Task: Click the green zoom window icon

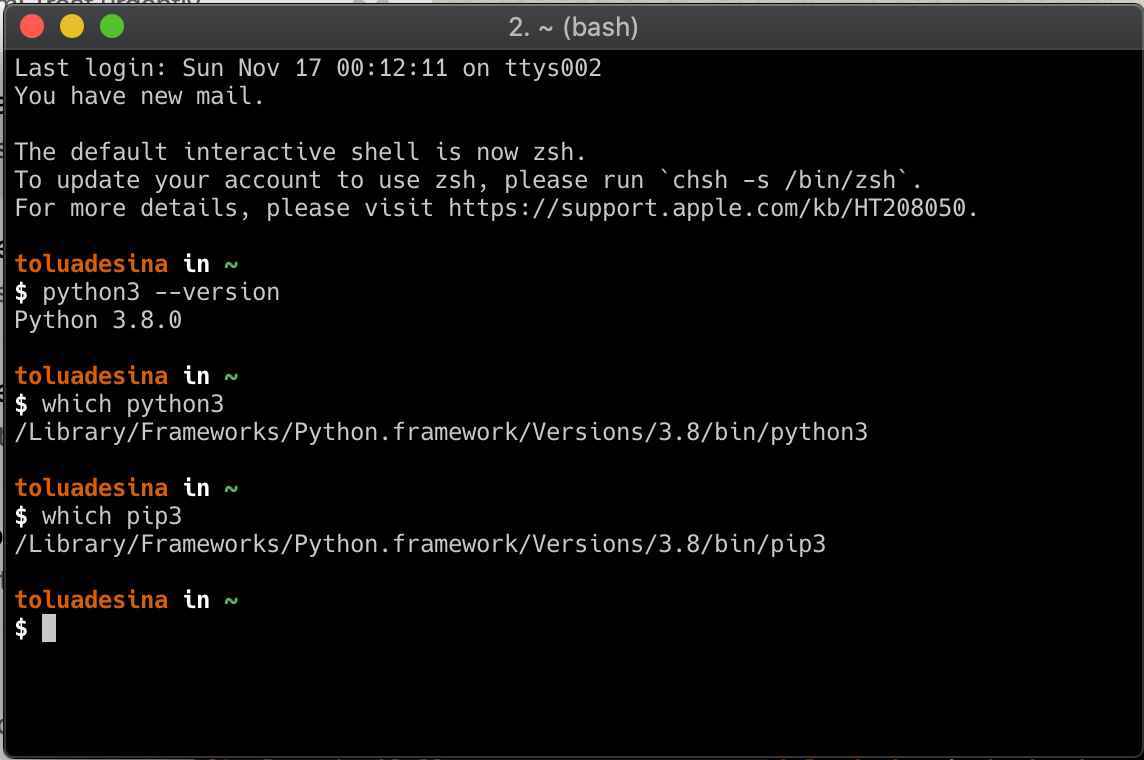Action: 112,27
